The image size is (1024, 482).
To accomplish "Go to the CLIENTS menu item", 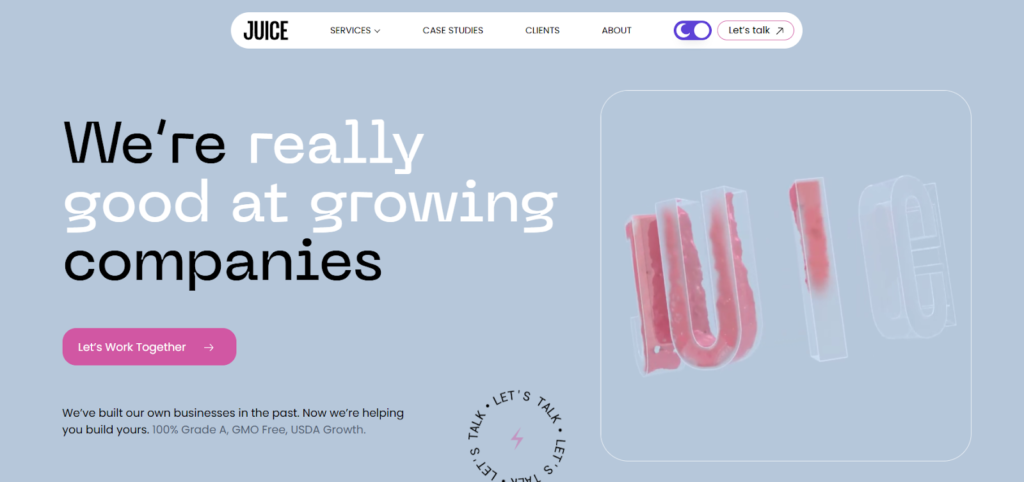I will click(x=542, y=30).
